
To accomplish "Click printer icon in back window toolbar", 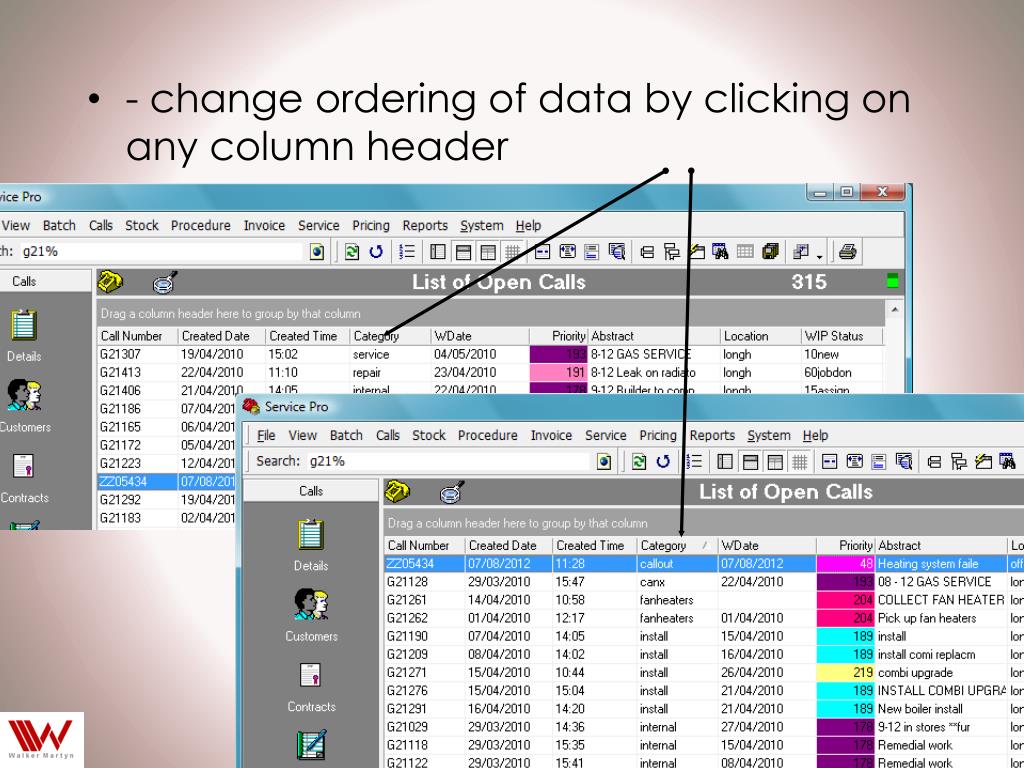I will (848, 252).
